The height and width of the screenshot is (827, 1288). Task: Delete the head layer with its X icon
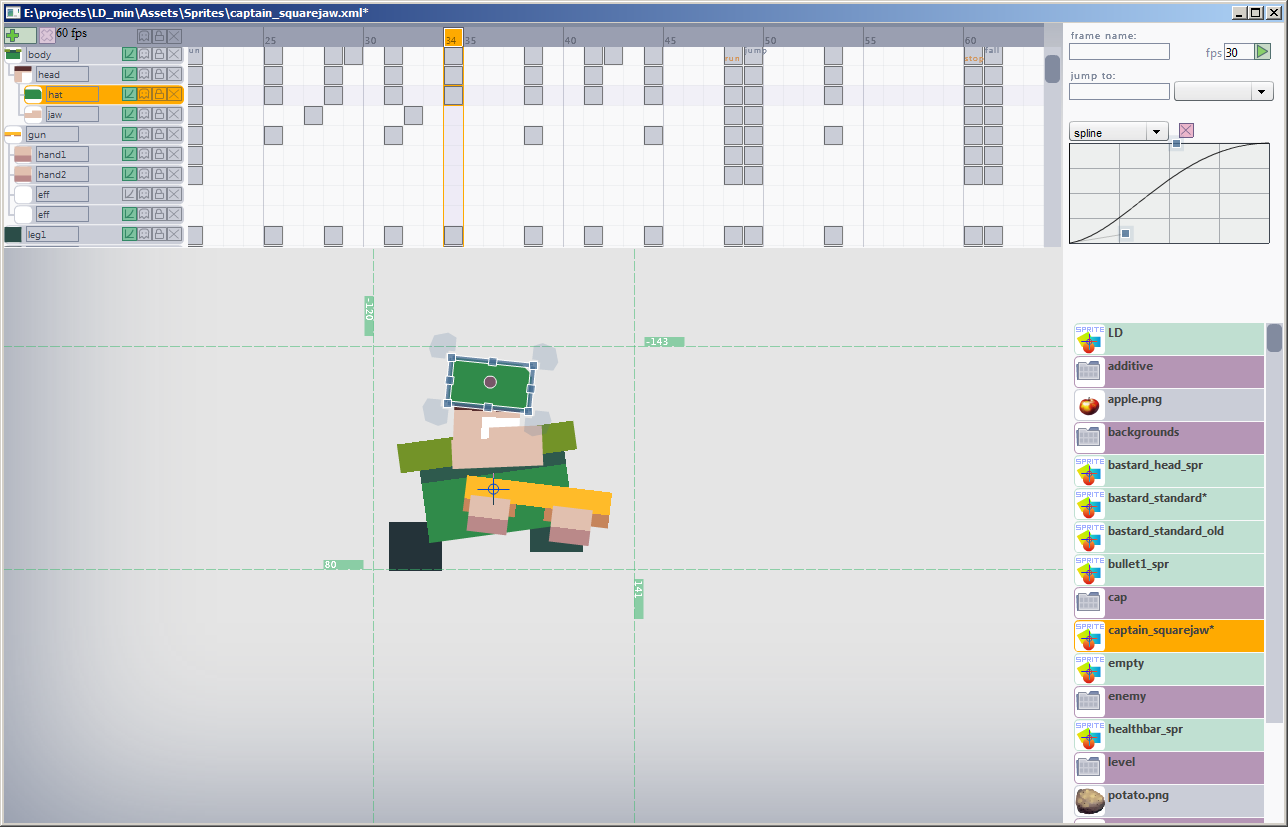(x=174, y=74)
